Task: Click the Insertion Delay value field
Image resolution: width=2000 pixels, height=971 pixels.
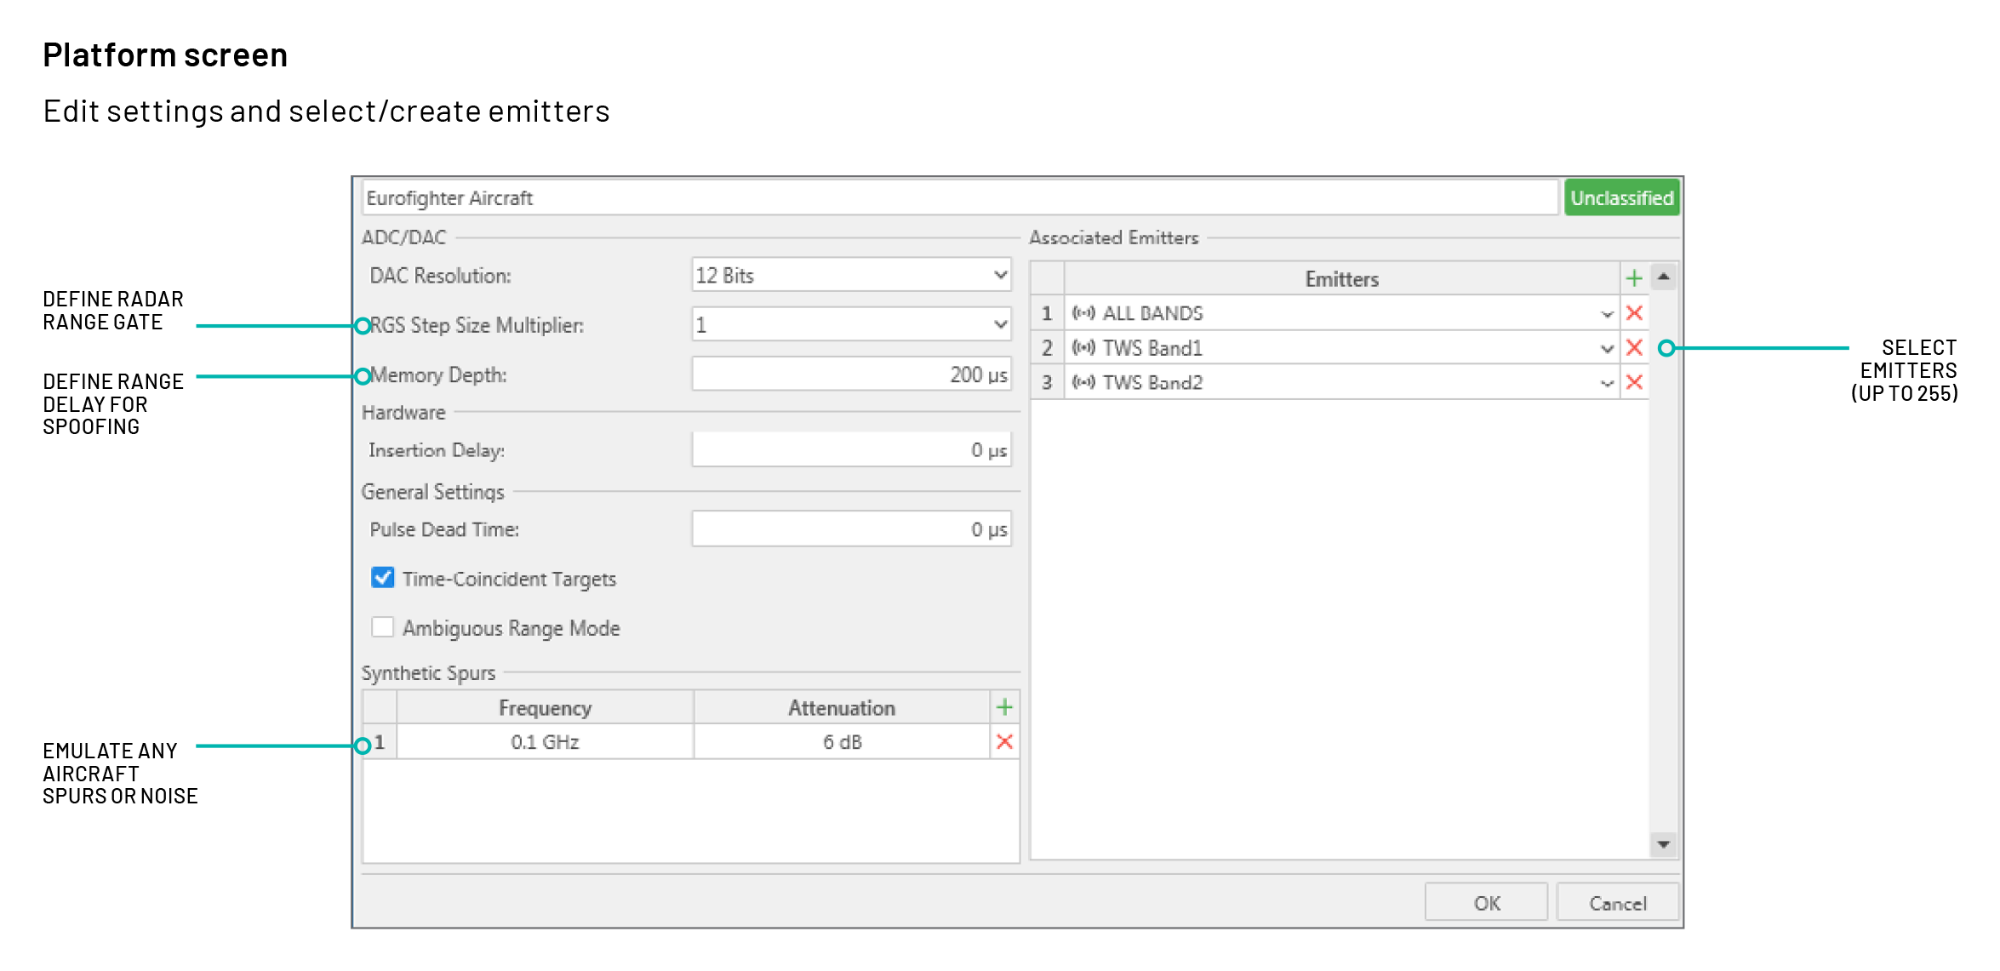Action: click(x=852, y=450)
